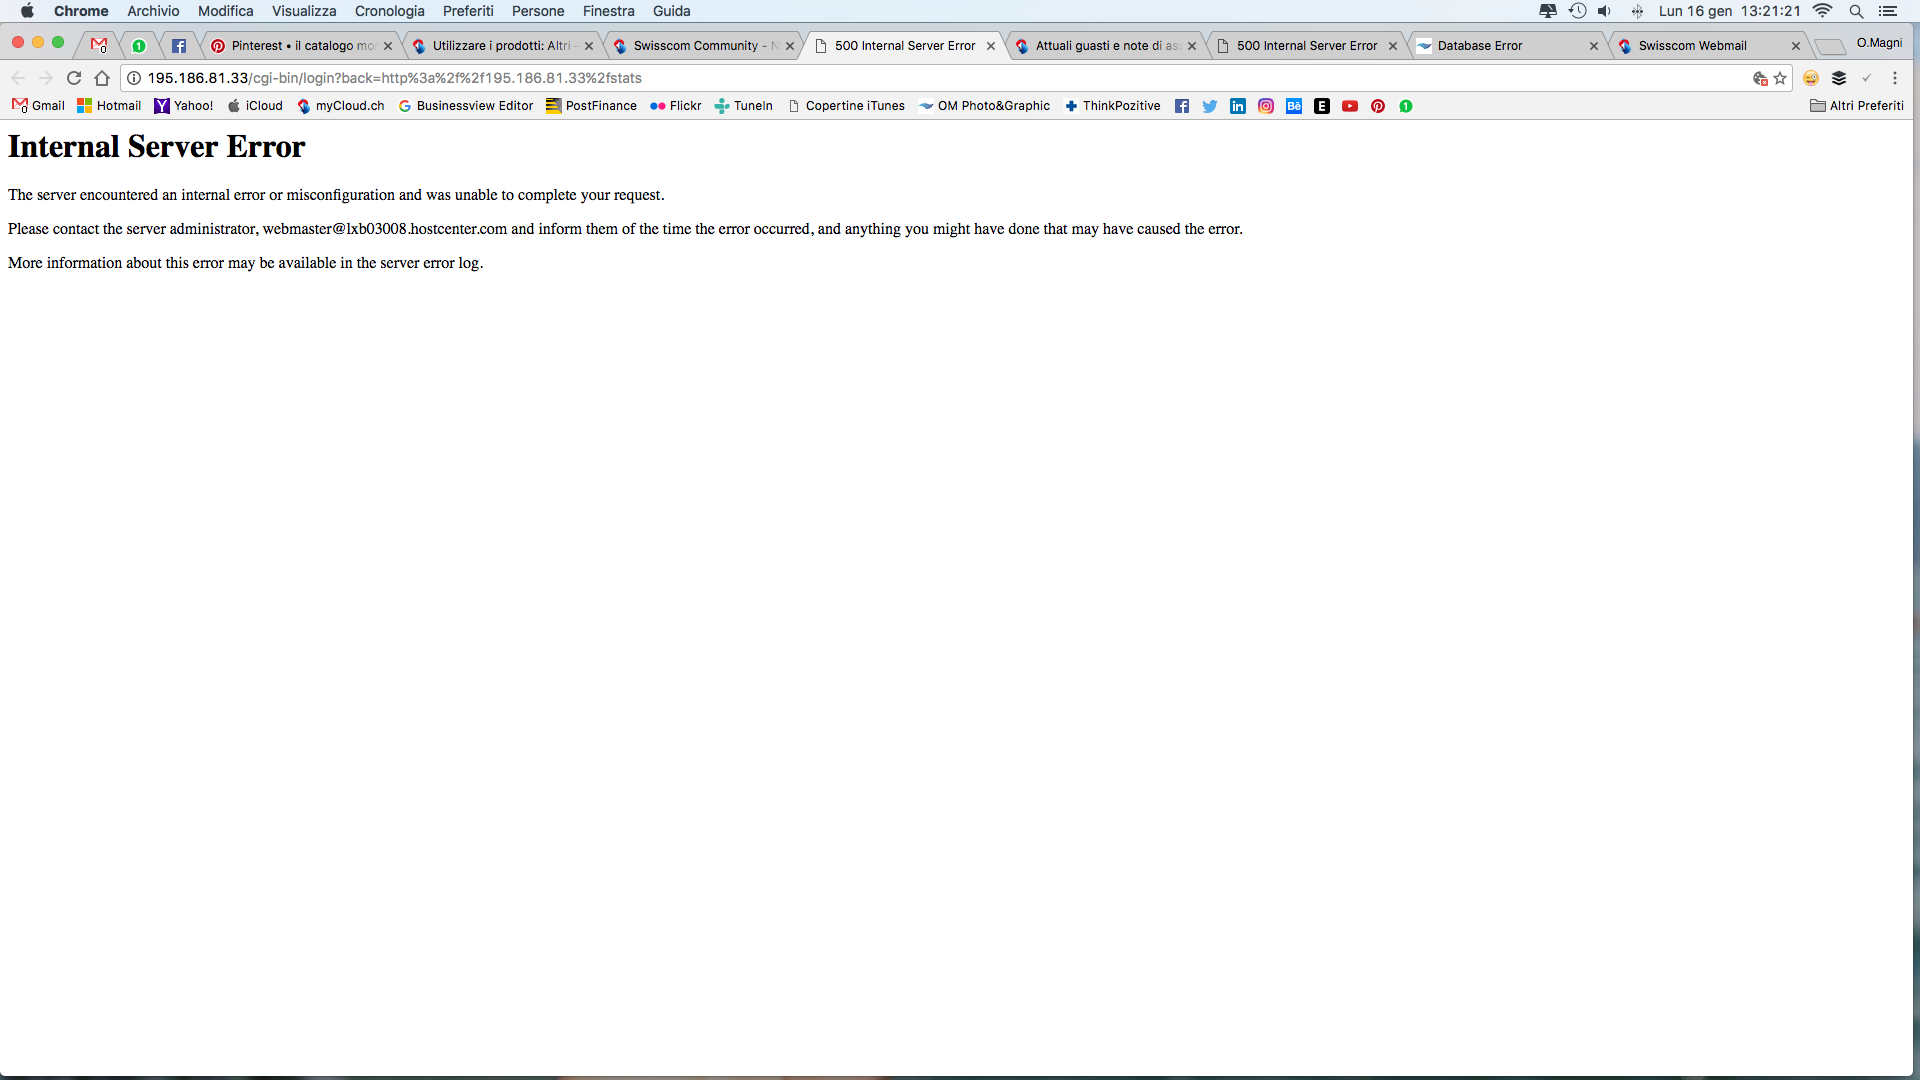Image resolution: width=1920 pixels, height=1080 pixels.
Task: Open the Cronologia menu
Action: (389, 11)
